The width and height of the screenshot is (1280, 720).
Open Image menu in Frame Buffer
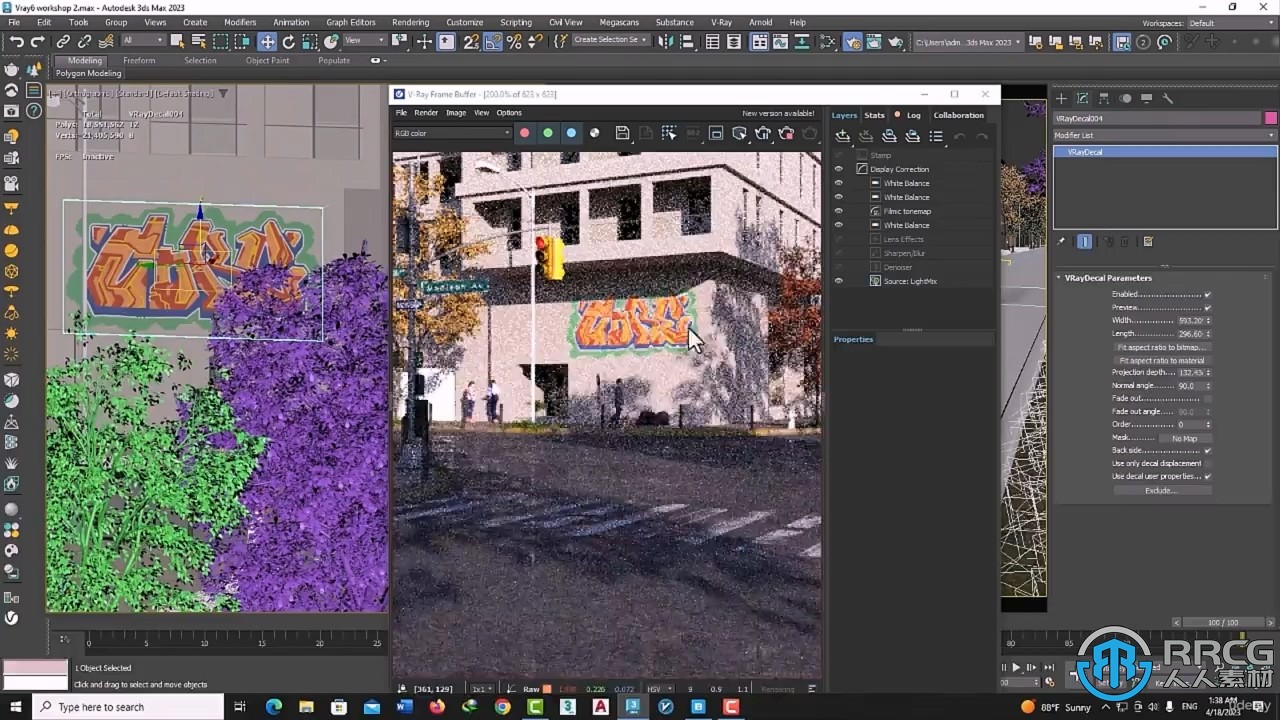coord(456,113)
